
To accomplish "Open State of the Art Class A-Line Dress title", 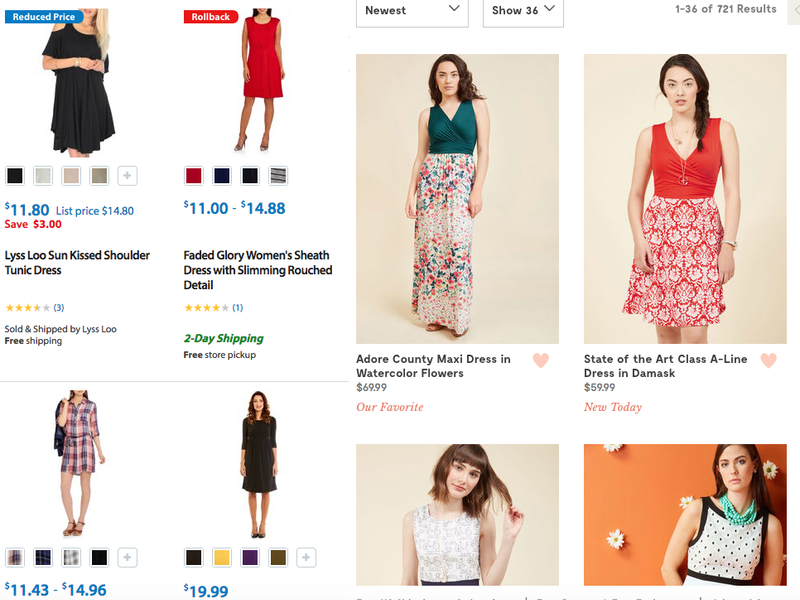I will click(x=665, y=366).
